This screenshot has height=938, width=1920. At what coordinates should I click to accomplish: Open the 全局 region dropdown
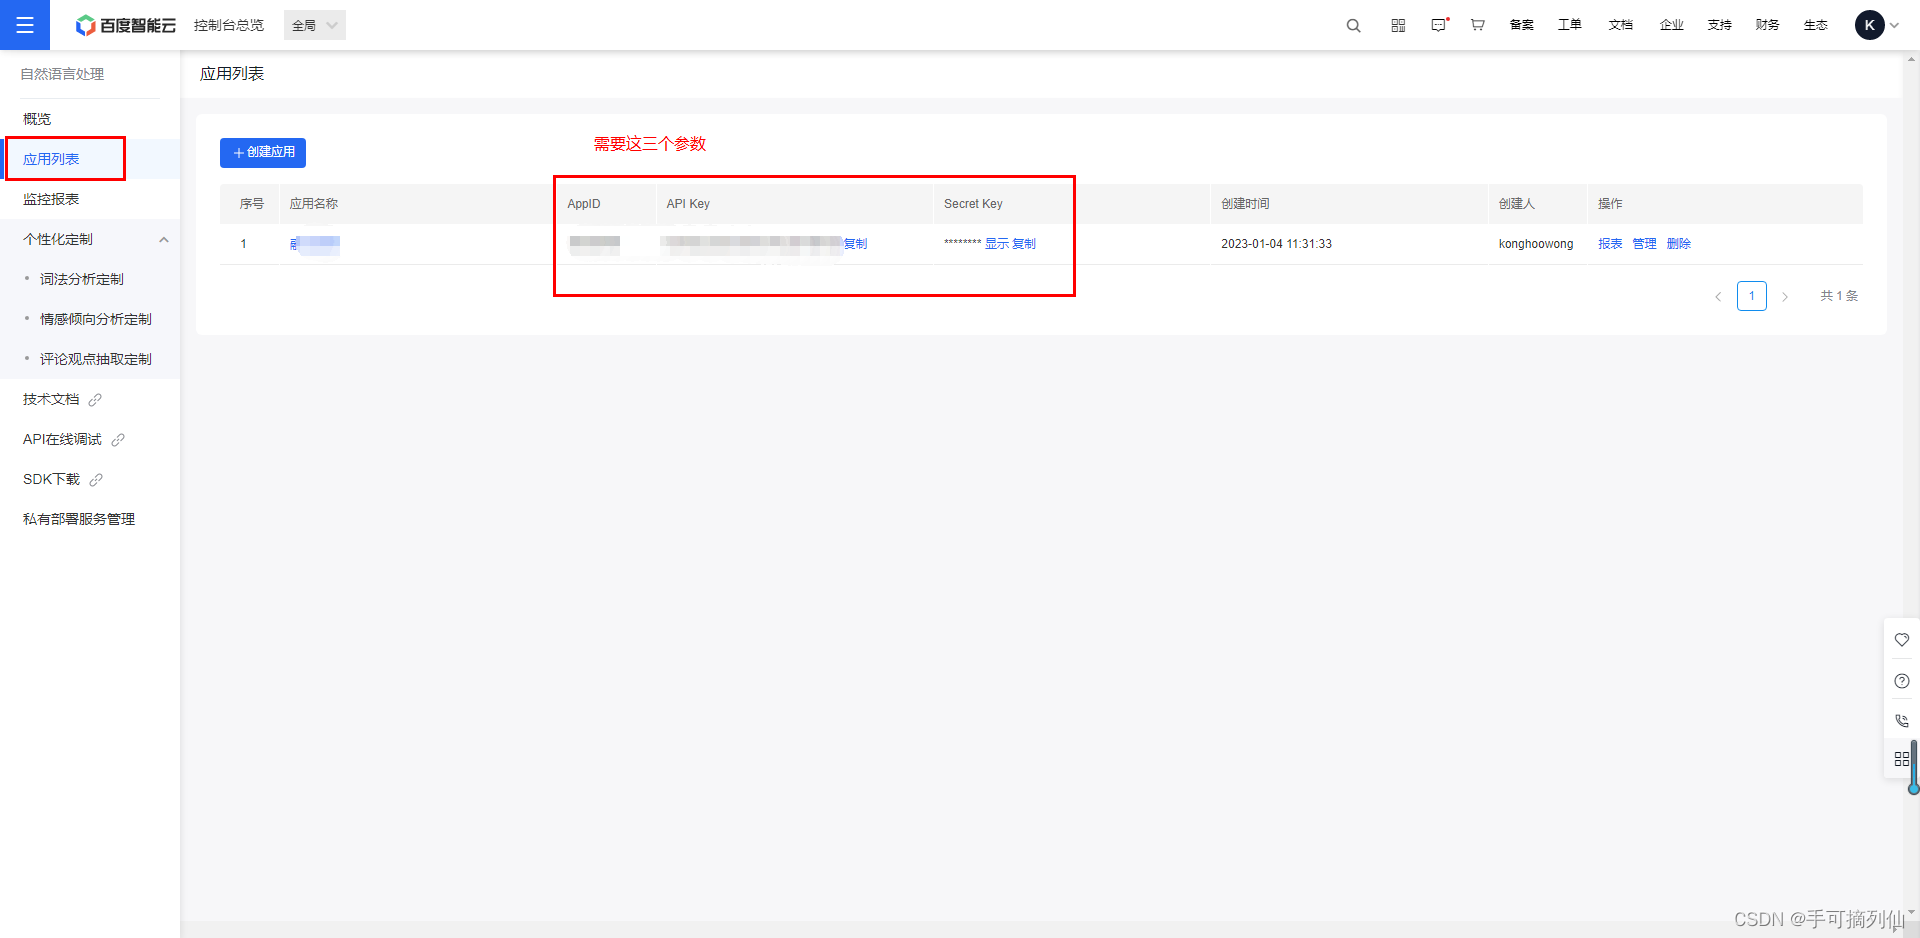point(315,25)
